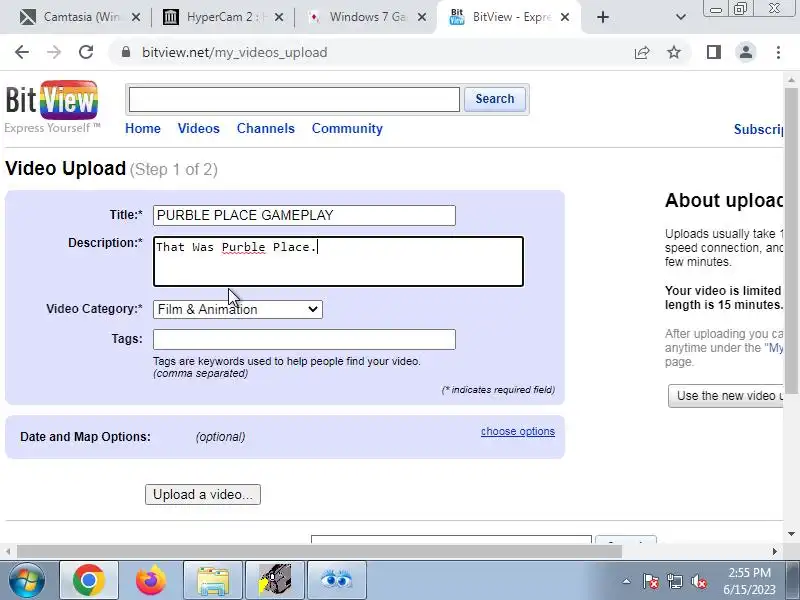Image resolution: width=800 pixels, height=600 pixels.
Task: Click the browser forward arrow
Action: [54, 52]
